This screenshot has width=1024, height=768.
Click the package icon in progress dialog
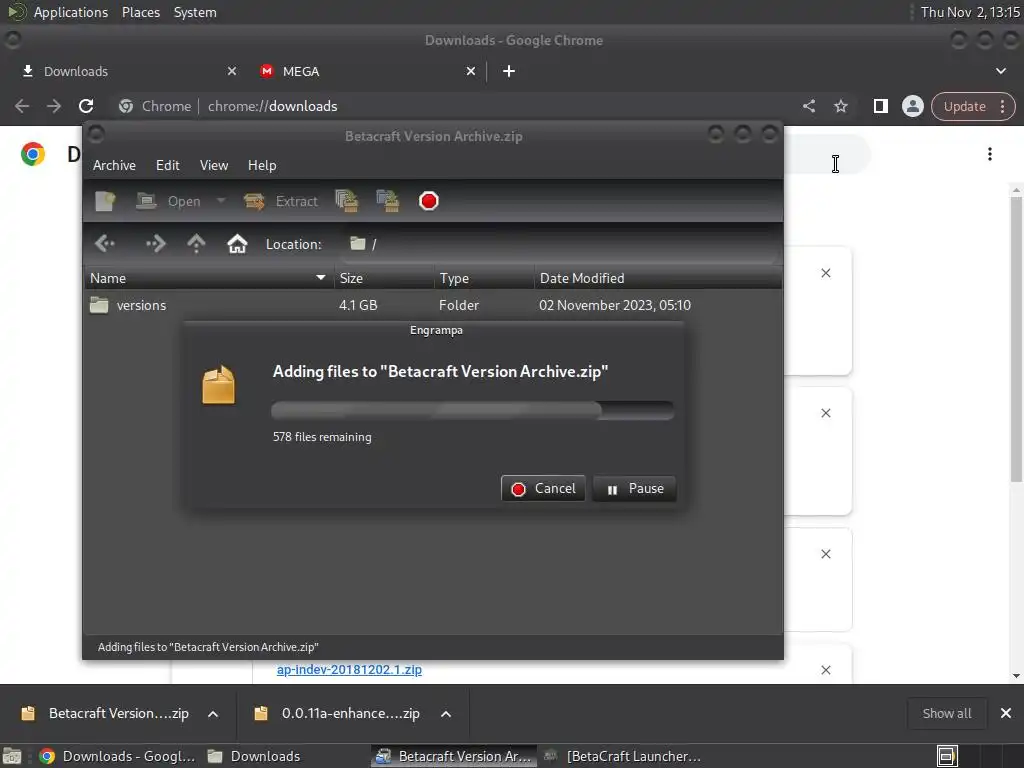218,385
